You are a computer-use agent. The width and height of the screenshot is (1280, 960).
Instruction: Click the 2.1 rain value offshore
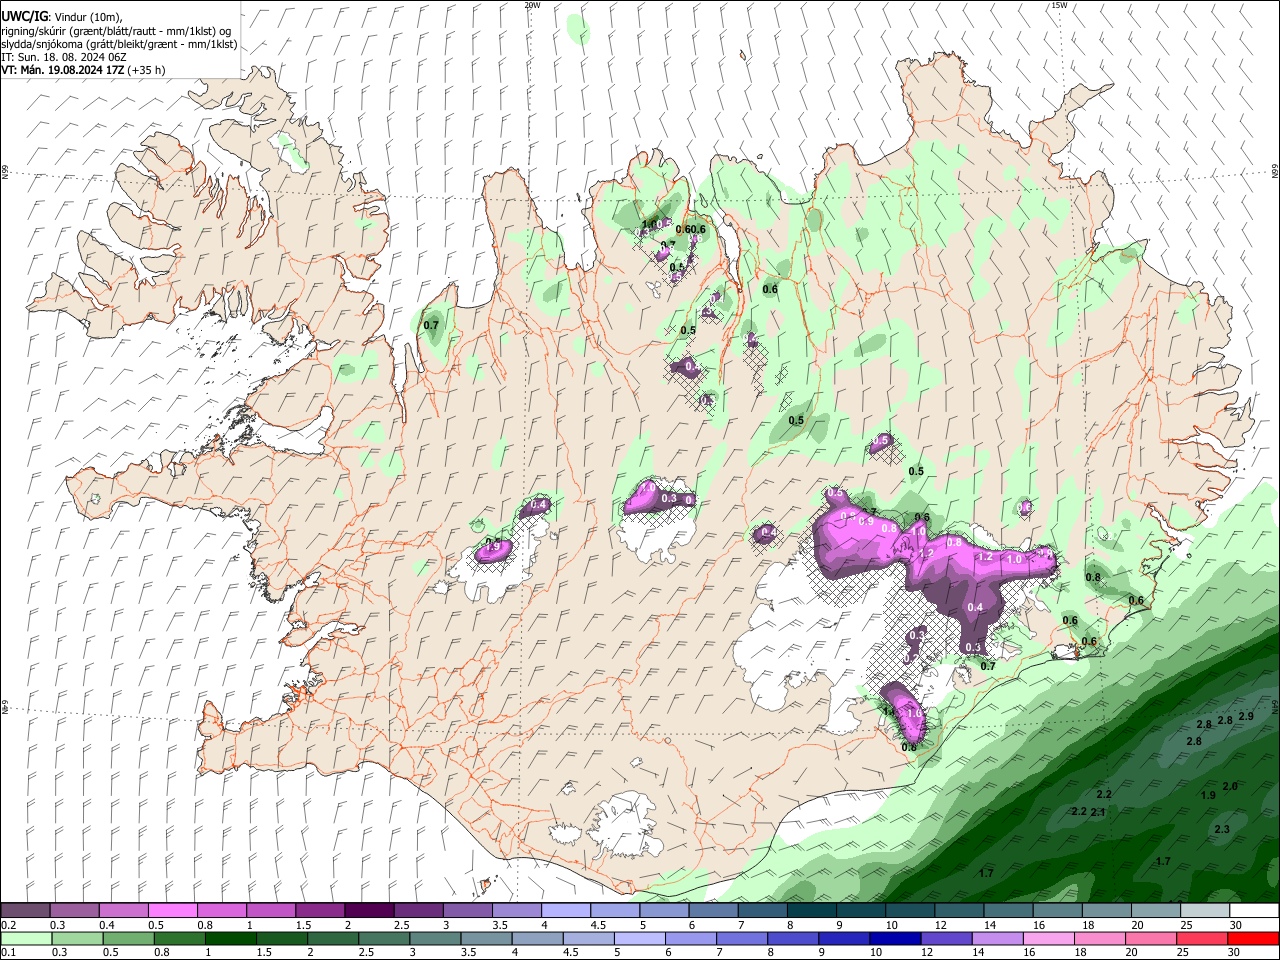pos(1098,812)
